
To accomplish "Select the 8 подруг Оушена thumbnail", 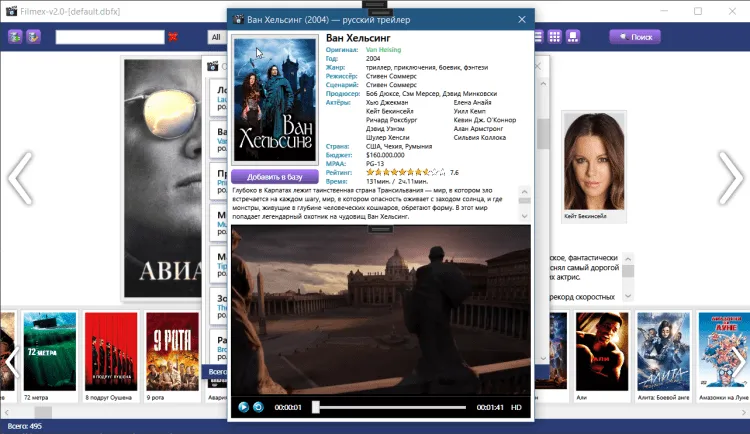I will 111,352.
